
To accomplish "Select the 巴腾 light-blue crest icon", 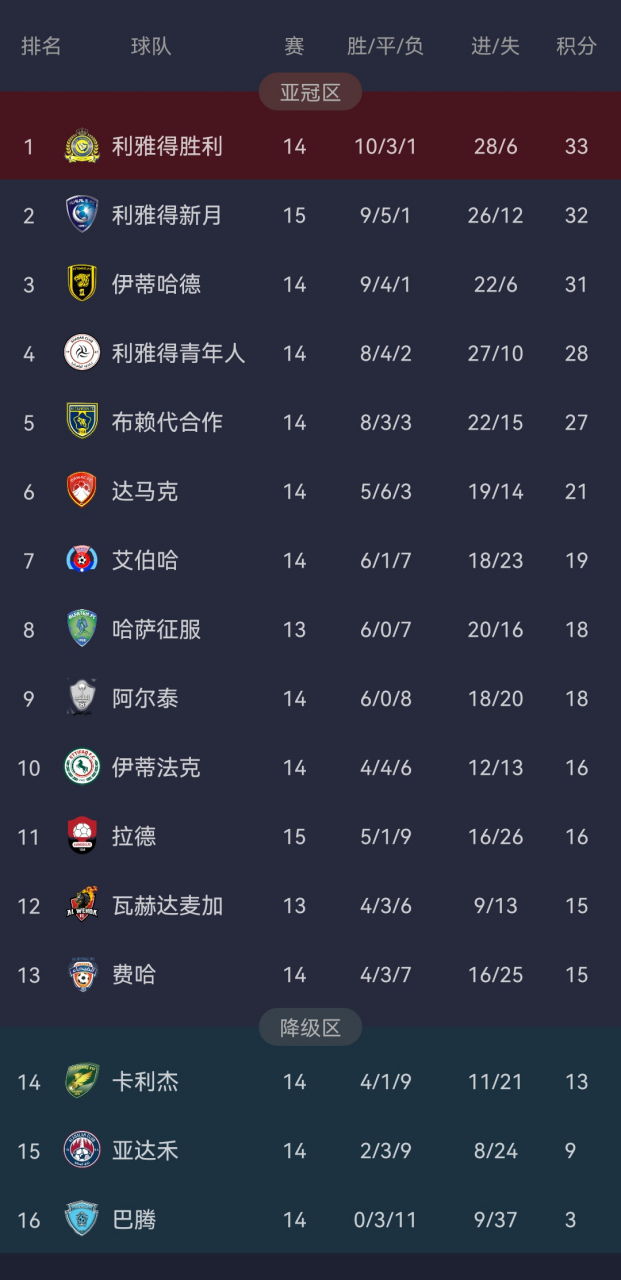I will click(x=82, y=1219).
